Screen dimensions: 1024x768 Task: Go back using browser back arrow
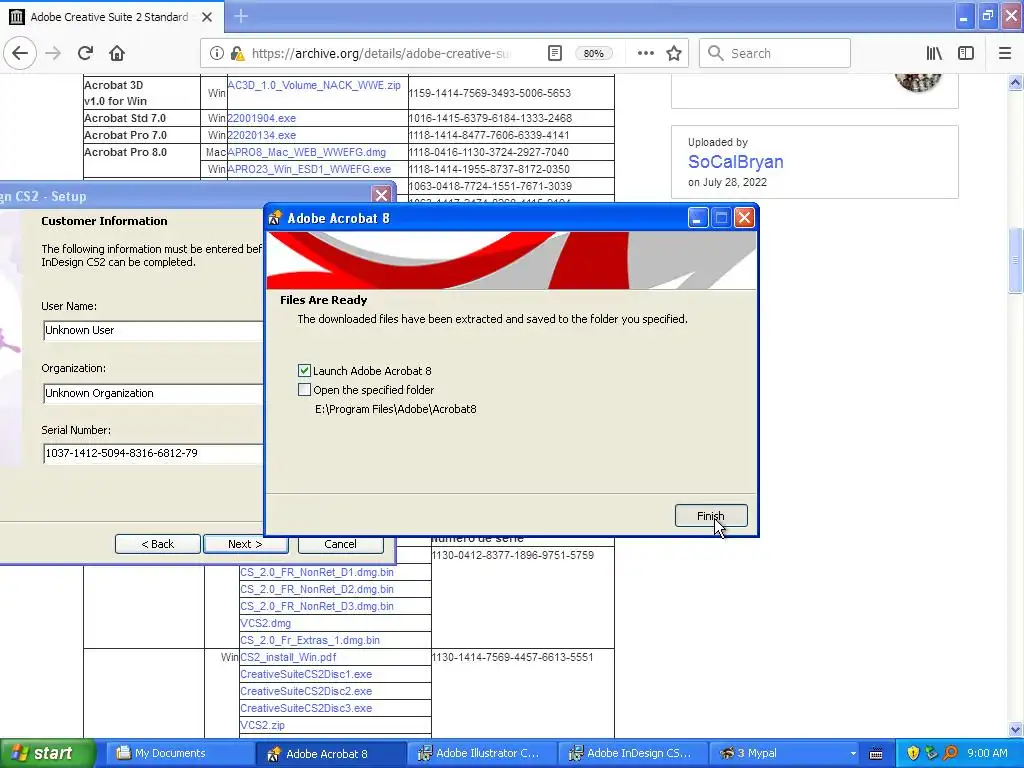pyautogui.click(x=20, y=53)
